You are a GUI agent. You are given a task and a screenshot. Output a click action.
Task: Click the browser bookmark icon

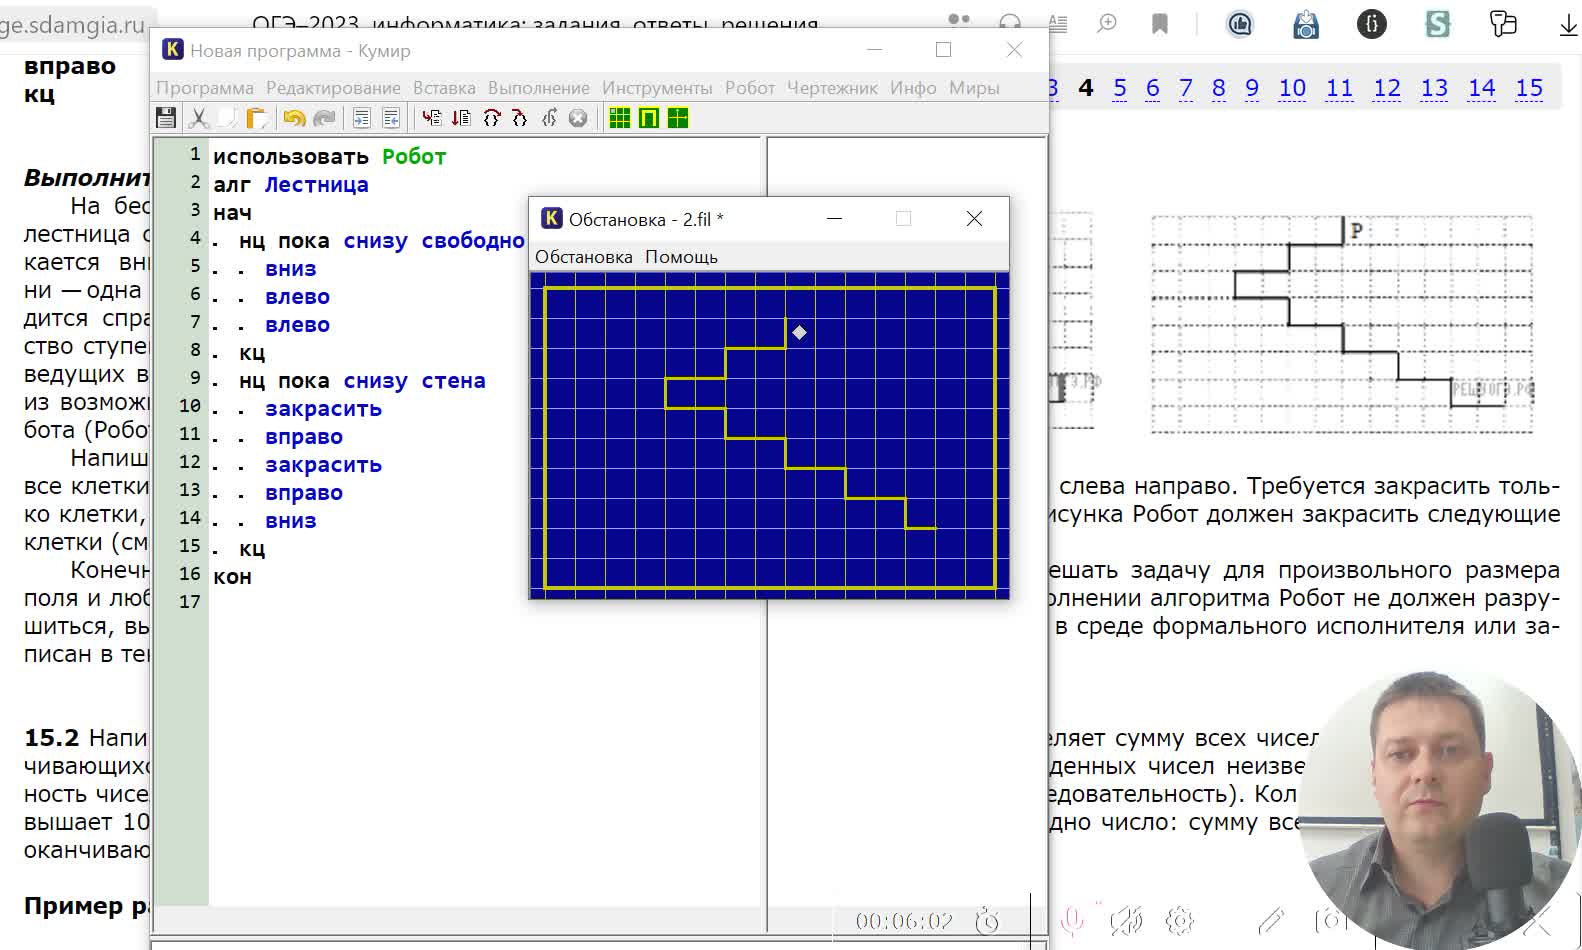click(x=1160, y=24)
